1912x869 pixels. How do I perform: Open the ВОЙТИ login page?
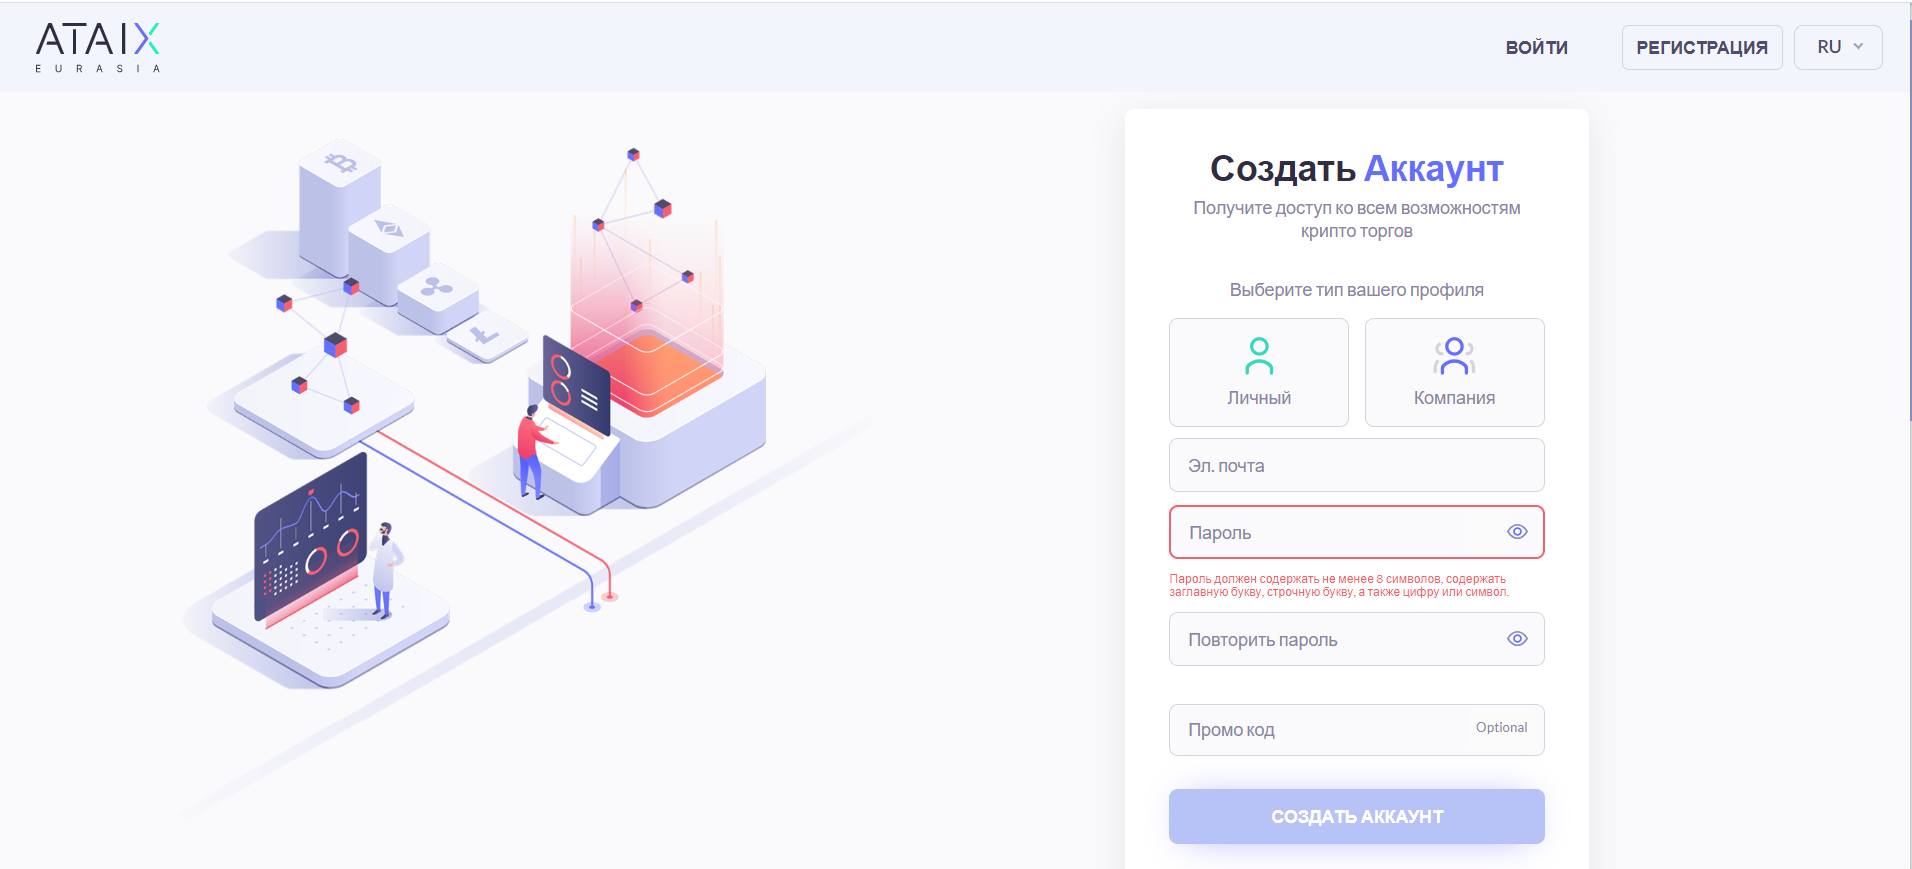pos(1535,46)
